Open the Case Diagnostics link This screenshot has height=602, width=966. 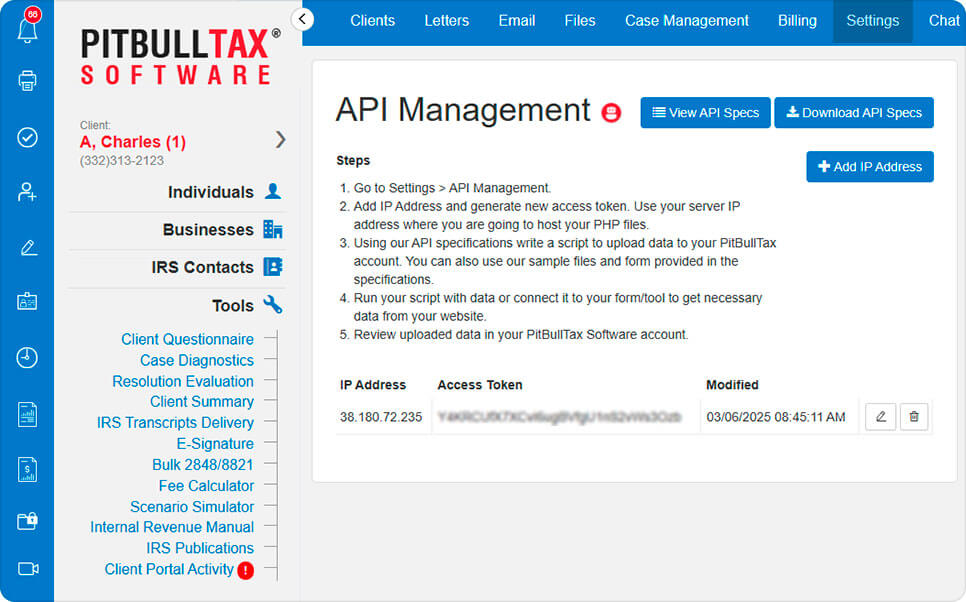pos(197,360)
